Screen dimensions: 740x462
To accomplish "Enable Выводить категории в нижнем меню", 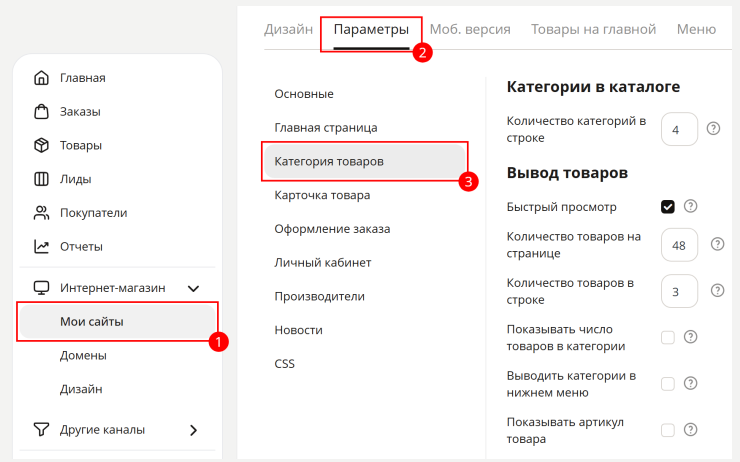I will 668,384.
